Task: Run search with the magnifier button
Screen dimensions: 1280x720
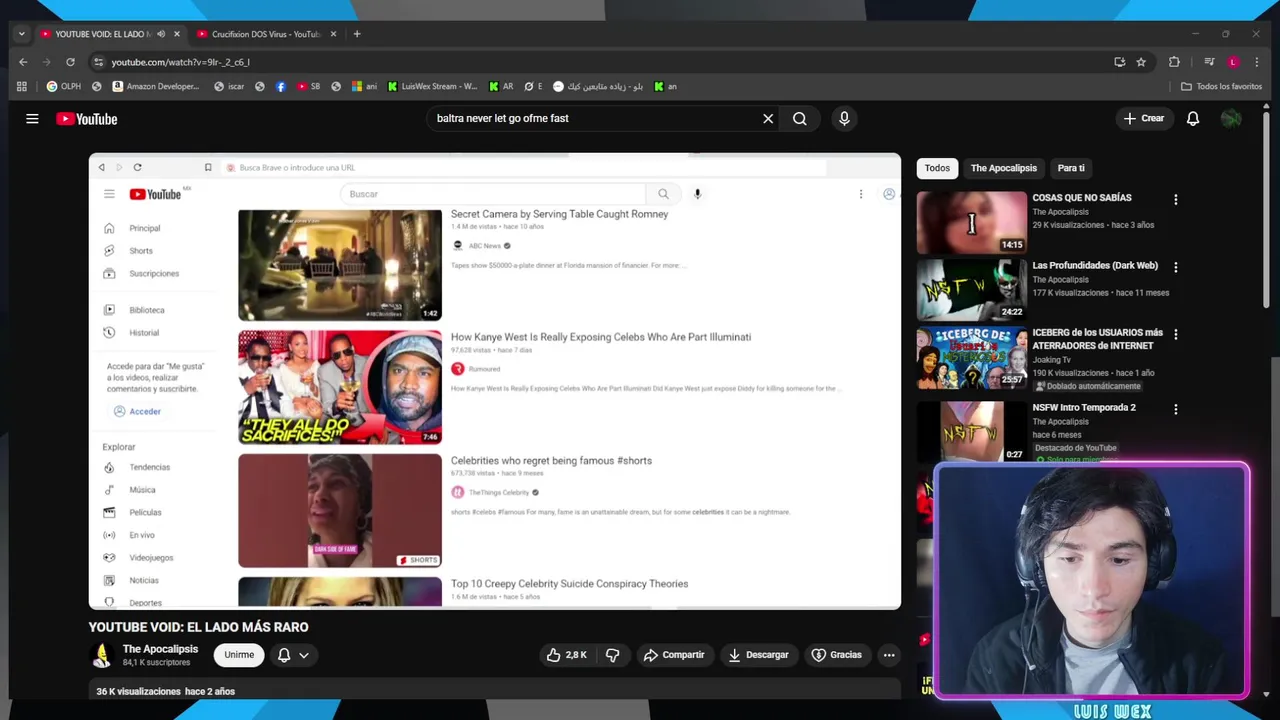Action: coord(800,119)
